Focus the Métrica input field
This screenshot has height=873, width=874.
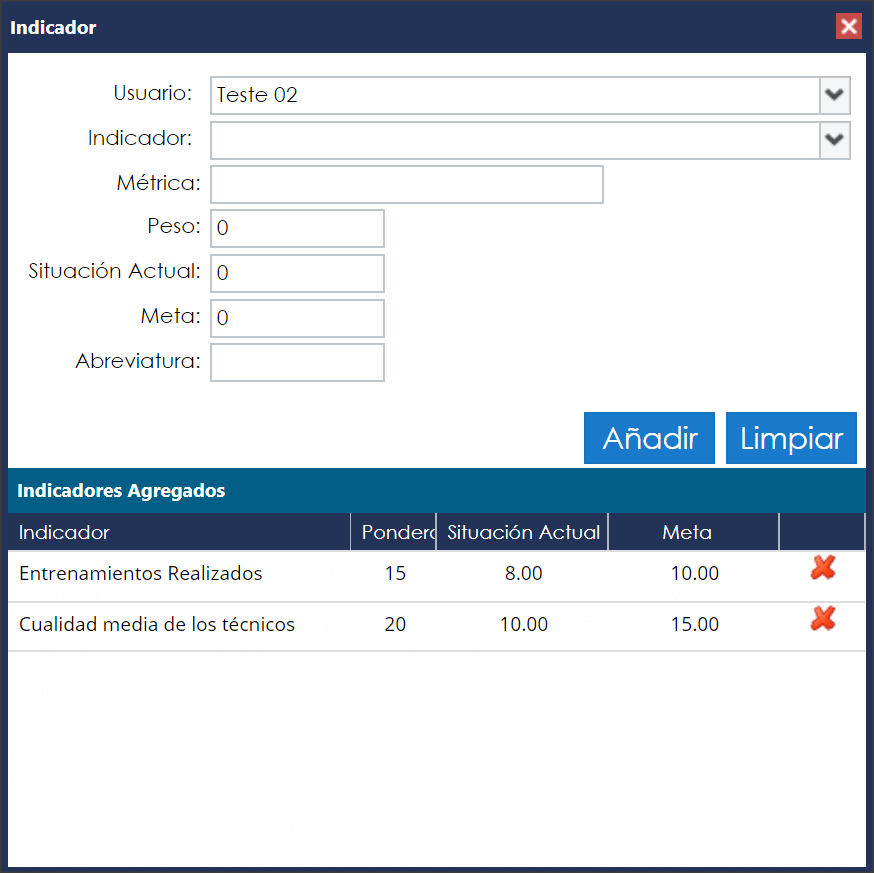407,185
